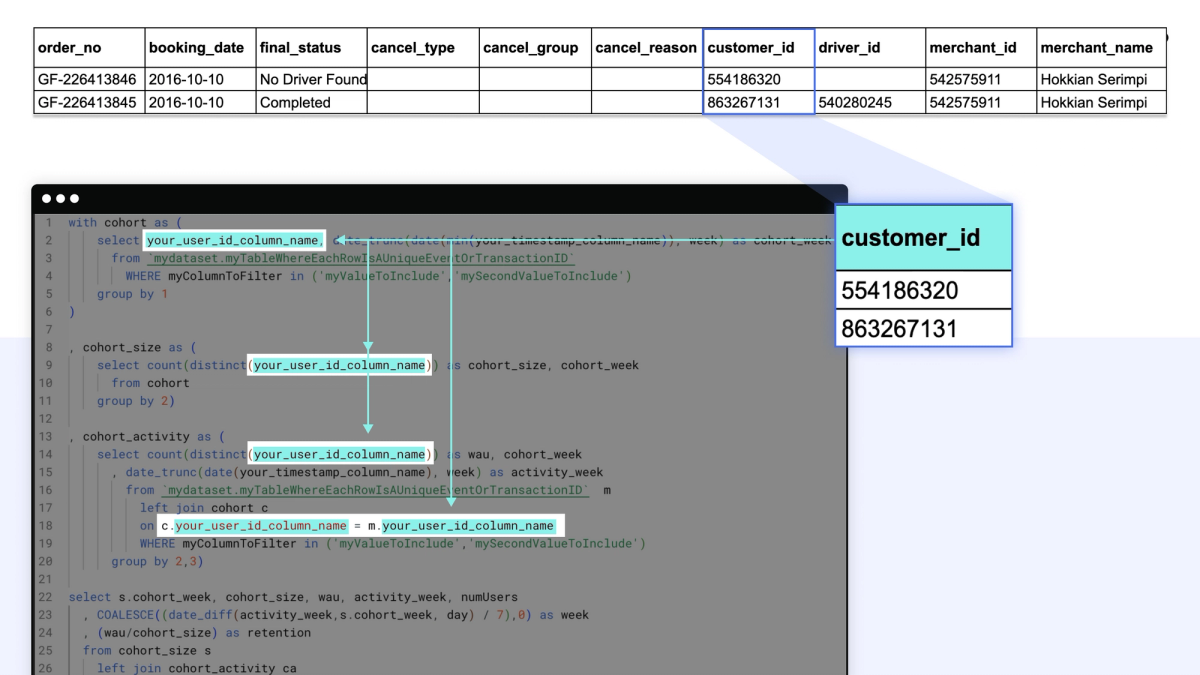Click the No Driver Found status cell

tap(312, 79)
